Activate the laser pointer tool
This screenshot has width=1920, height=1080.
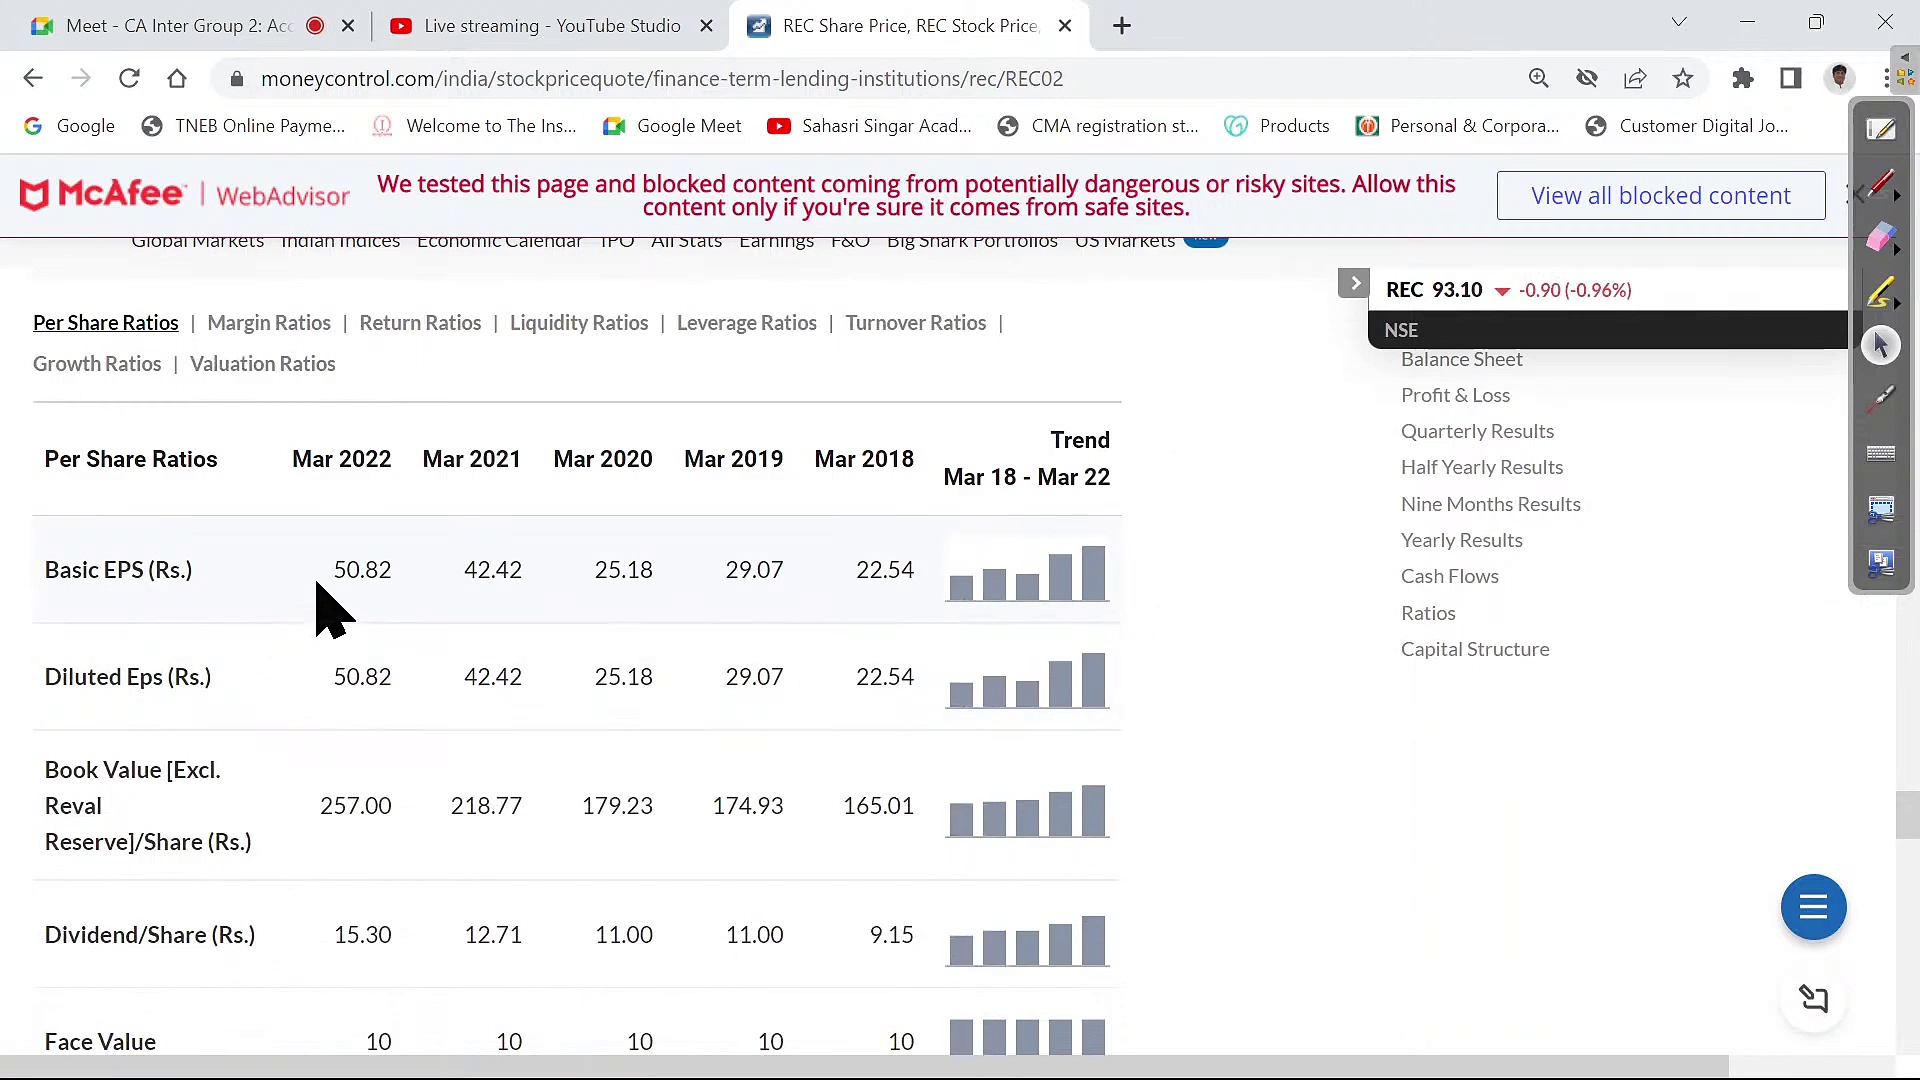click(1880, 398)
